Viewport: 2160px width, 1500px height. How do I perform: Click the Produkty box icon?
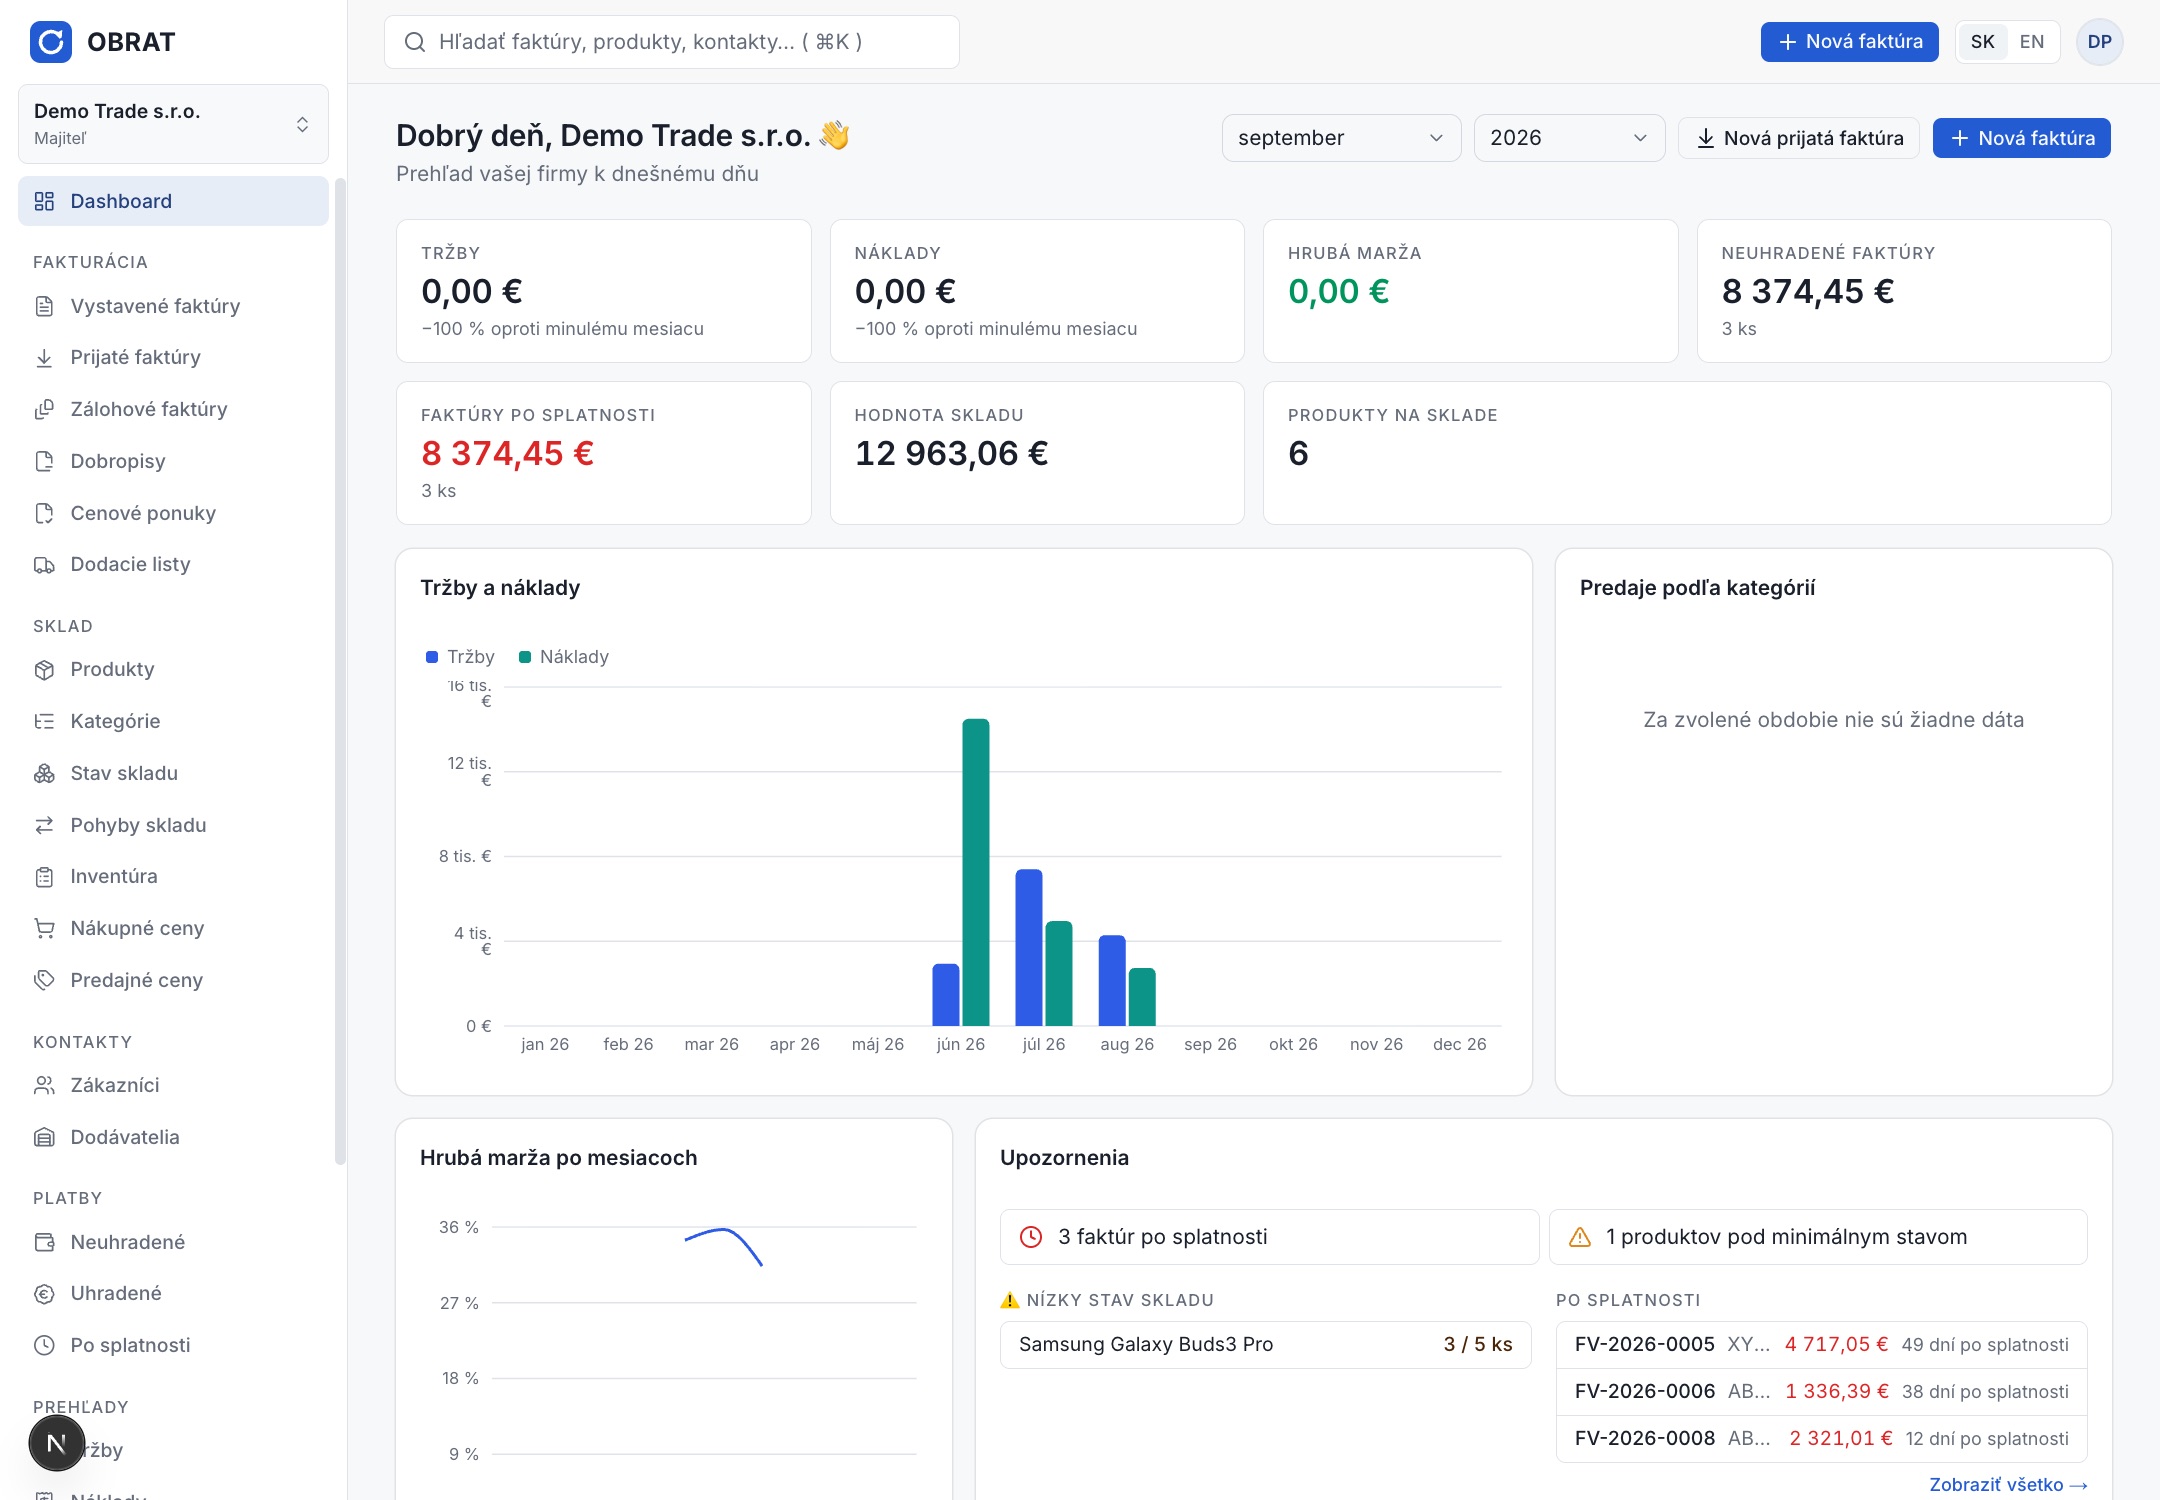point(44,670)
